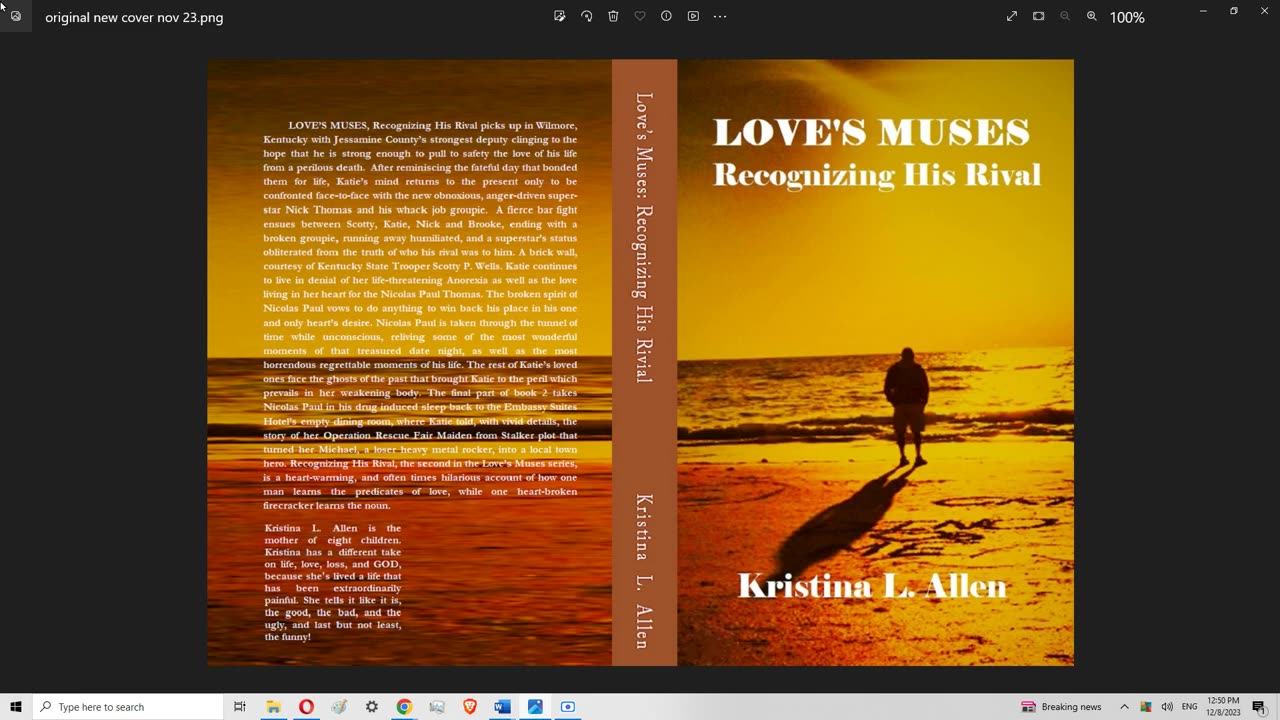Open Task View on the taskbar
The height and width of the screenshot is (720, 1280).
(x=240, y=707)
